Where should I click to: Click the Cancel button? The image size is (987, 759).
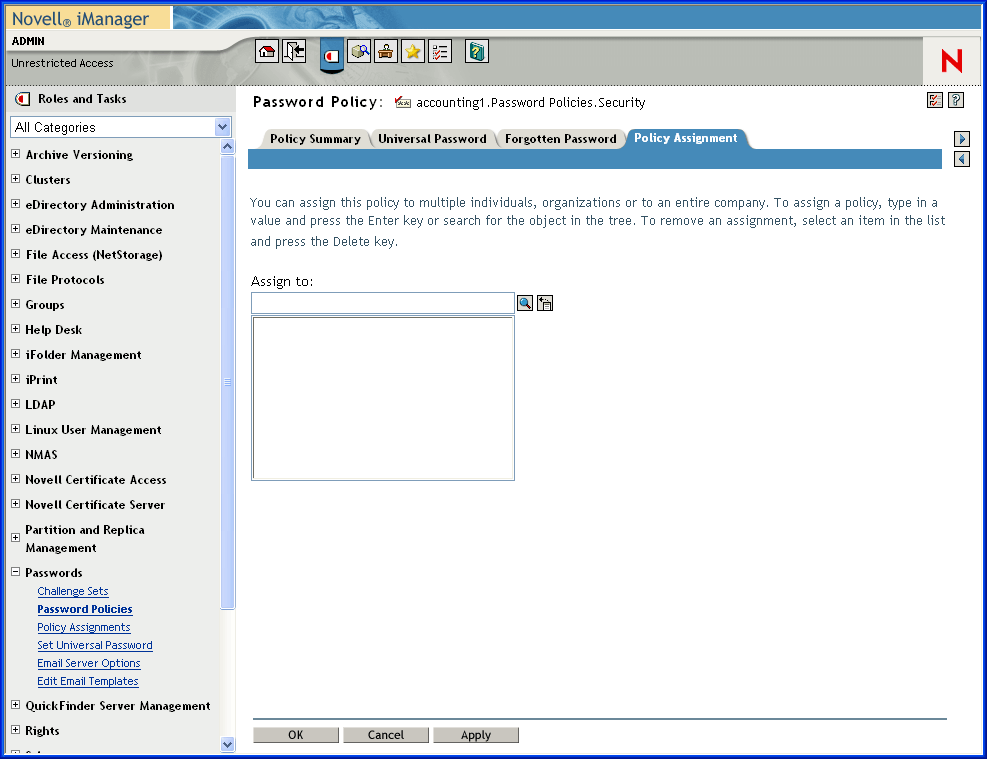coord(386,735)
